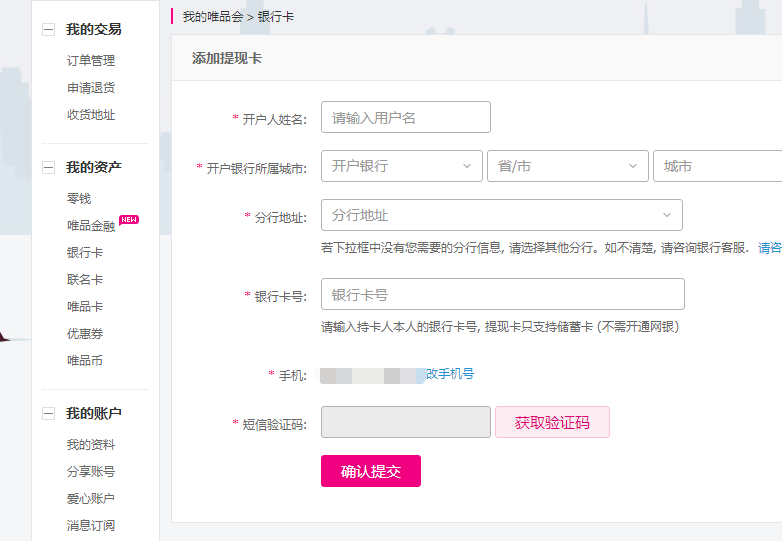The image size is (782, 541).
Task: Open 联名卡 in sidebar
Action: (x=85, y=279)
